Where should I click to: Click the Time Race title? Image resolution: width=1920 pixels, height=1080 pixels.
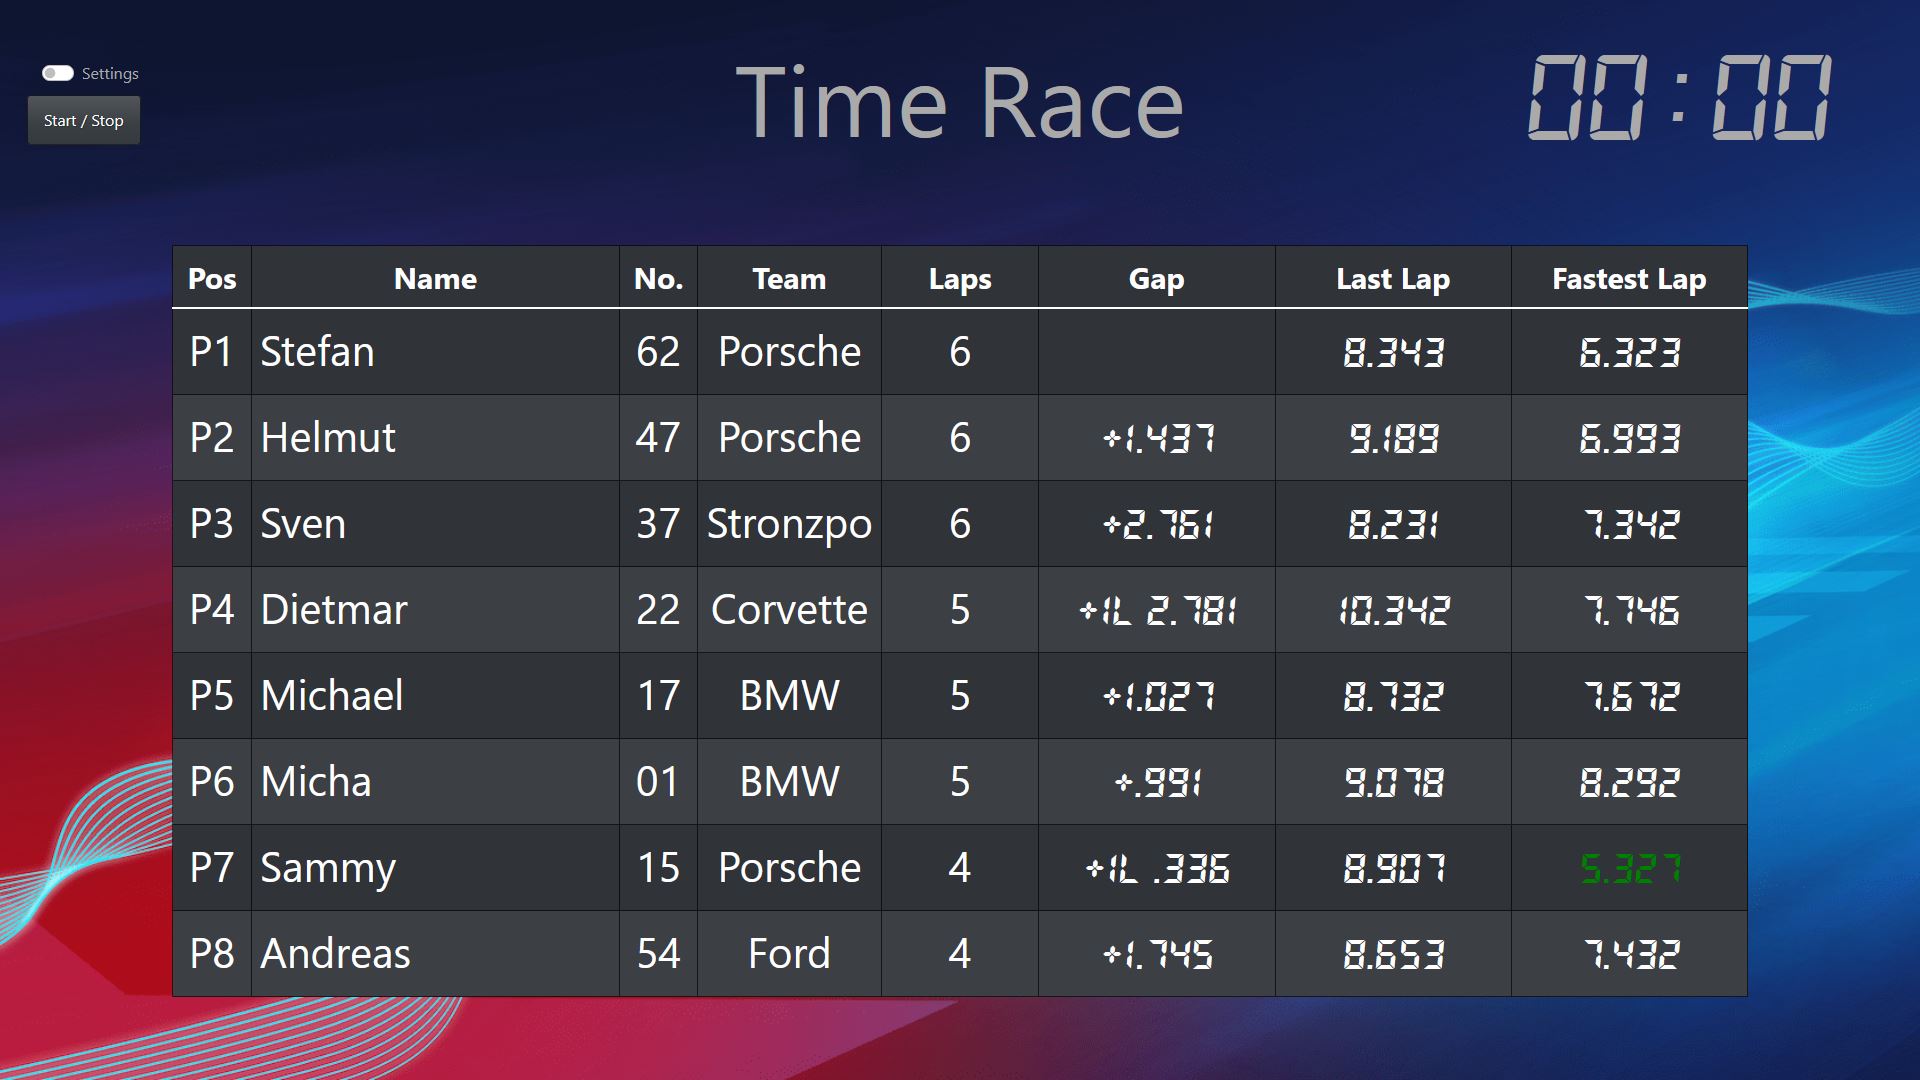(959, 102)
